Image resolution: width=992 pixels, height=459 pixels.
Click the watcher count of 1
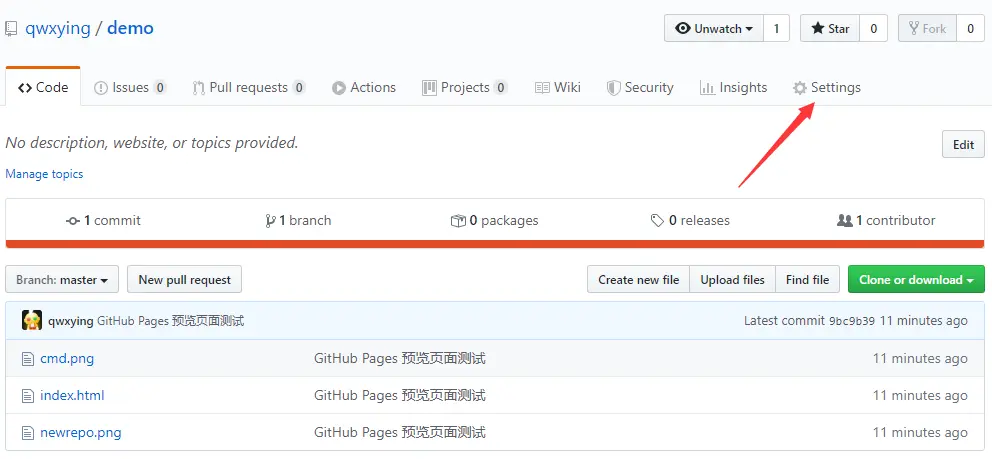tap(776, 28)
